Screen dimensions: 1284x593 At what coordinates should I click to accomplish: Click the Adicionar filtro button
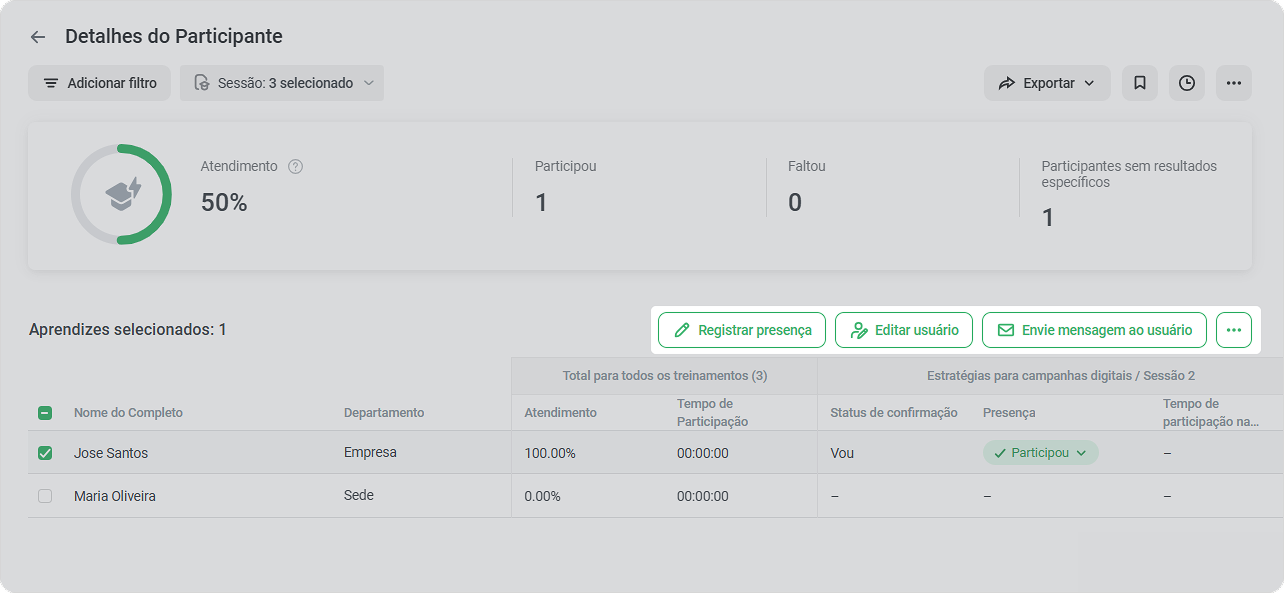pyautogui.click(x=100, y=83)
